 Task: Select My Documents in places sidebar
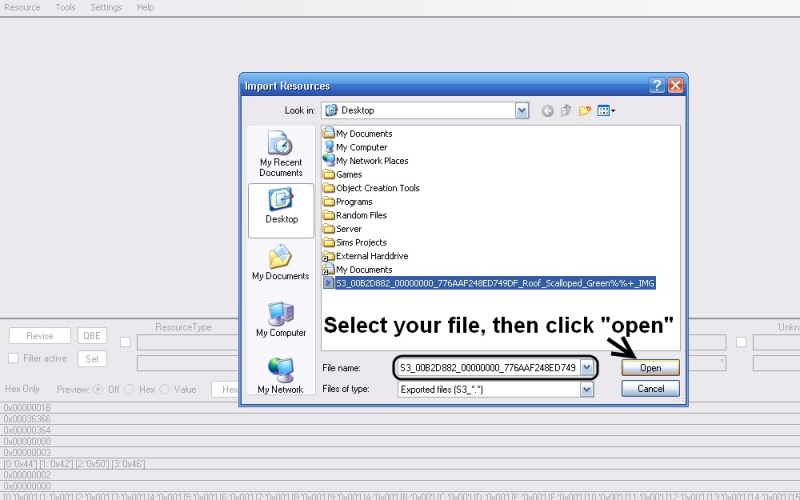280,262
